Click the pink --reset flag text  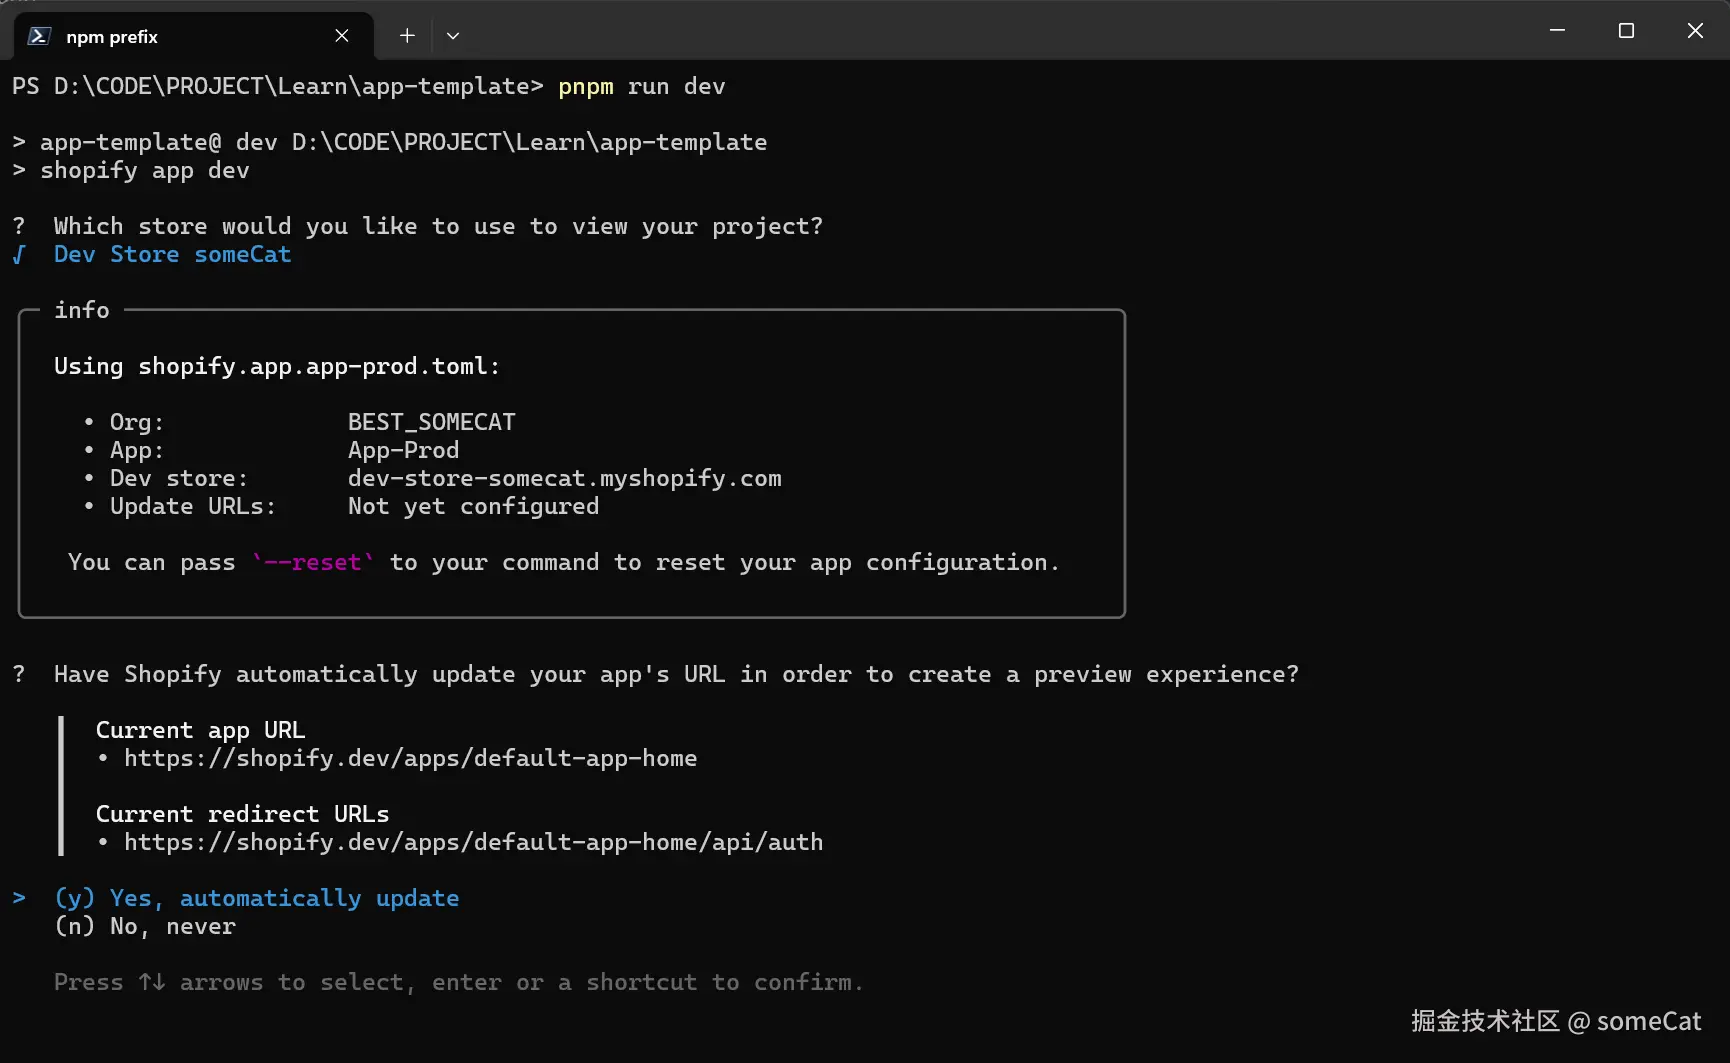pos(313,562)
